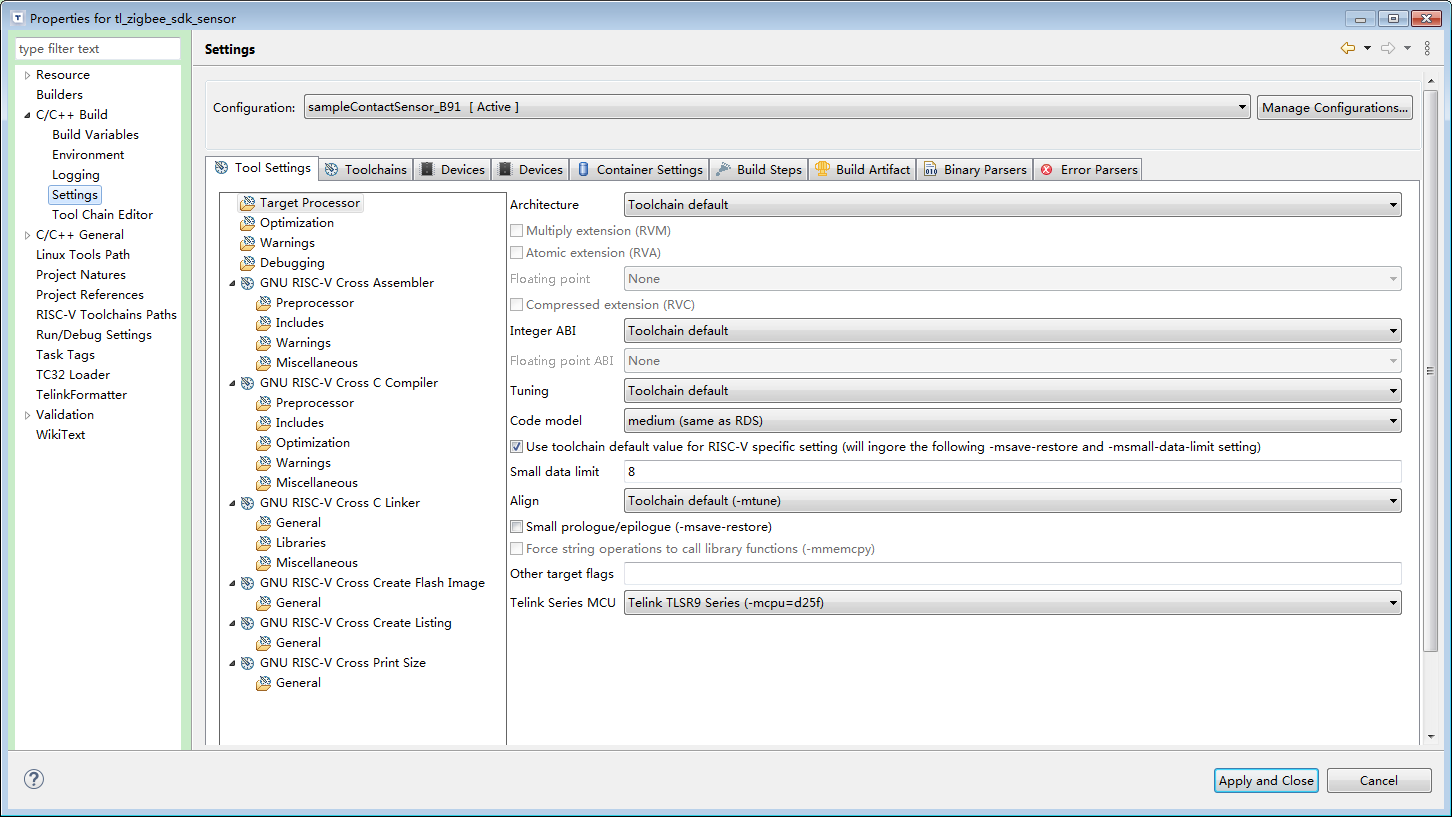Click the GNU RISC-V Cross C Compiler icon
This screenshot has height=817, width=1452.
click(x=248, y=383)
